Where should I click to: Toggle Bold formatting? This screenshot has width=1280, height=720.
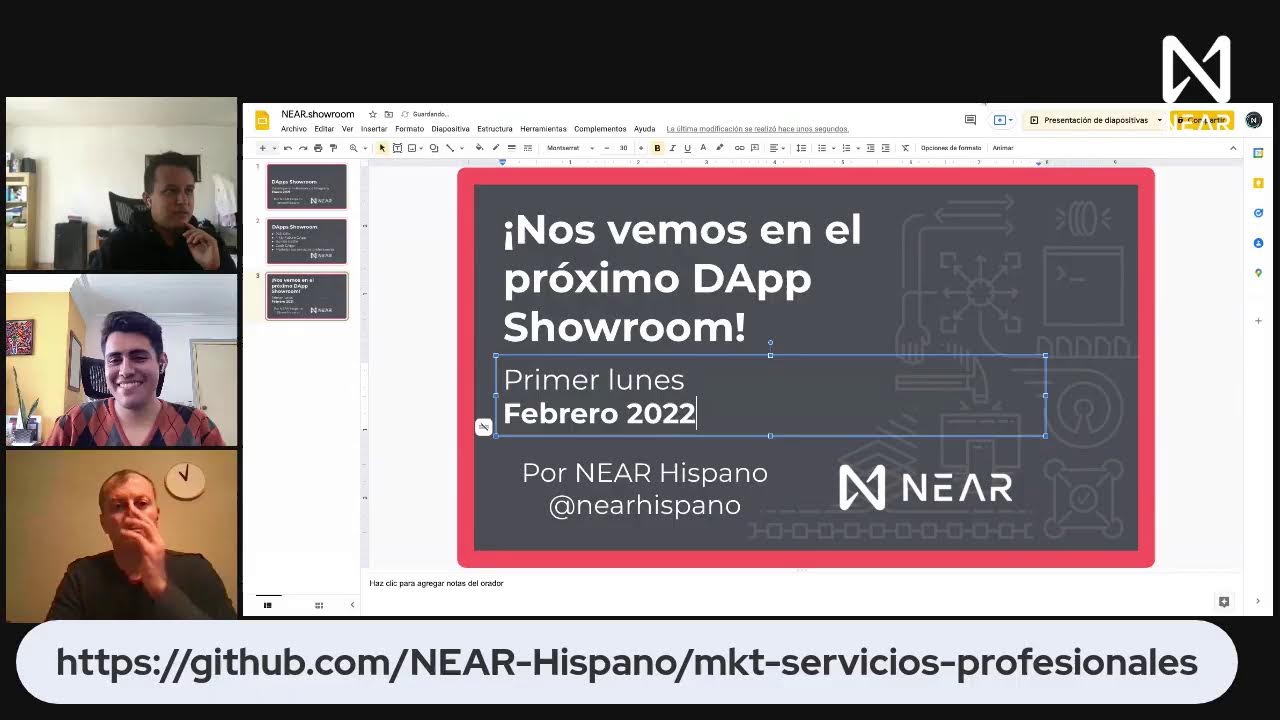pyautogui.click(x=657, y=148)
